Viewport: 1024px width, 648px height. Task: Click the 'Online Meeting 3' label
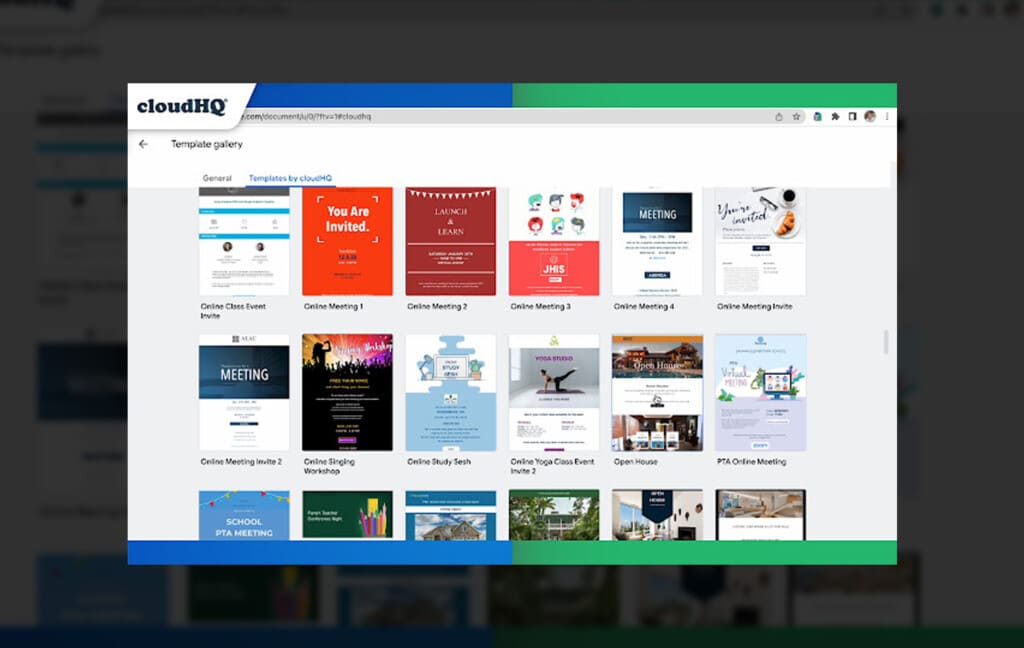pos(540,306)
